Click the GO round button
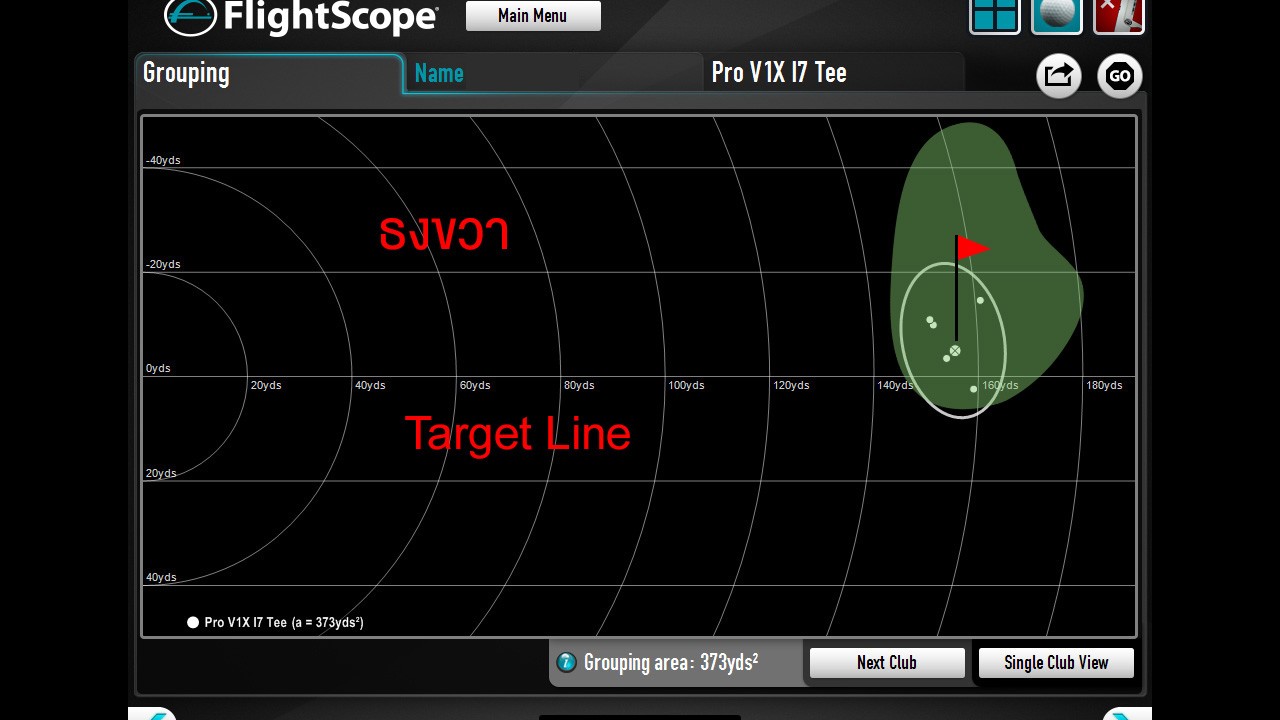The width and height of the screenshot is (1280, 720). pyautogui.click(x=1120, y=76)
